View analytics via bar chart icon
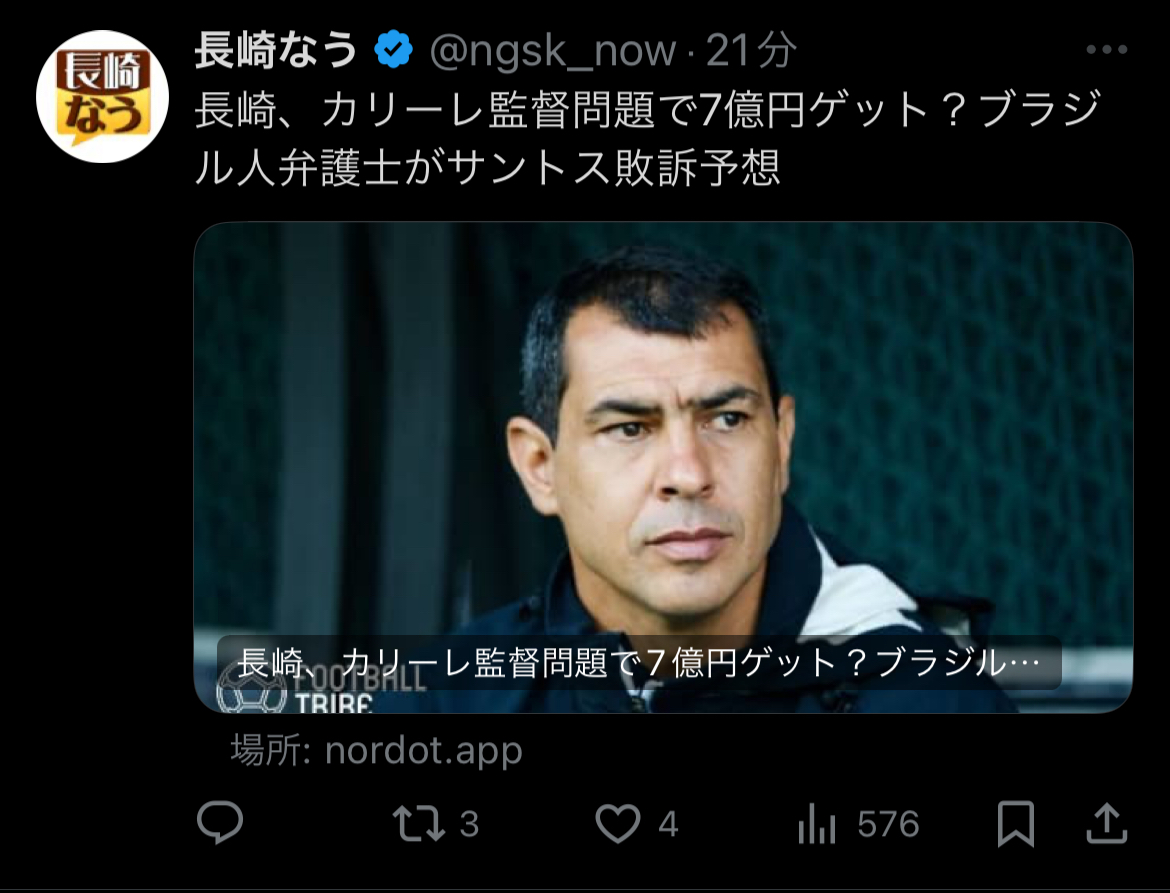The height and width of the screenshot is (893, 1170). click(x=816, y=824)
